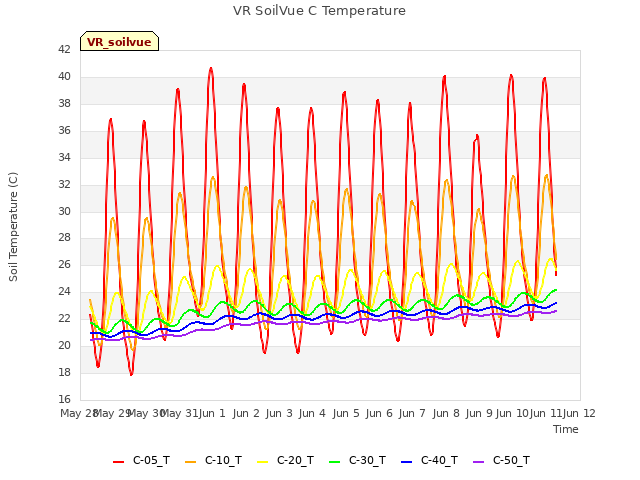The width and height of the screenshot is (640, 480).
Task: Select the C-20_T legend label
Action: pos(296,460)
